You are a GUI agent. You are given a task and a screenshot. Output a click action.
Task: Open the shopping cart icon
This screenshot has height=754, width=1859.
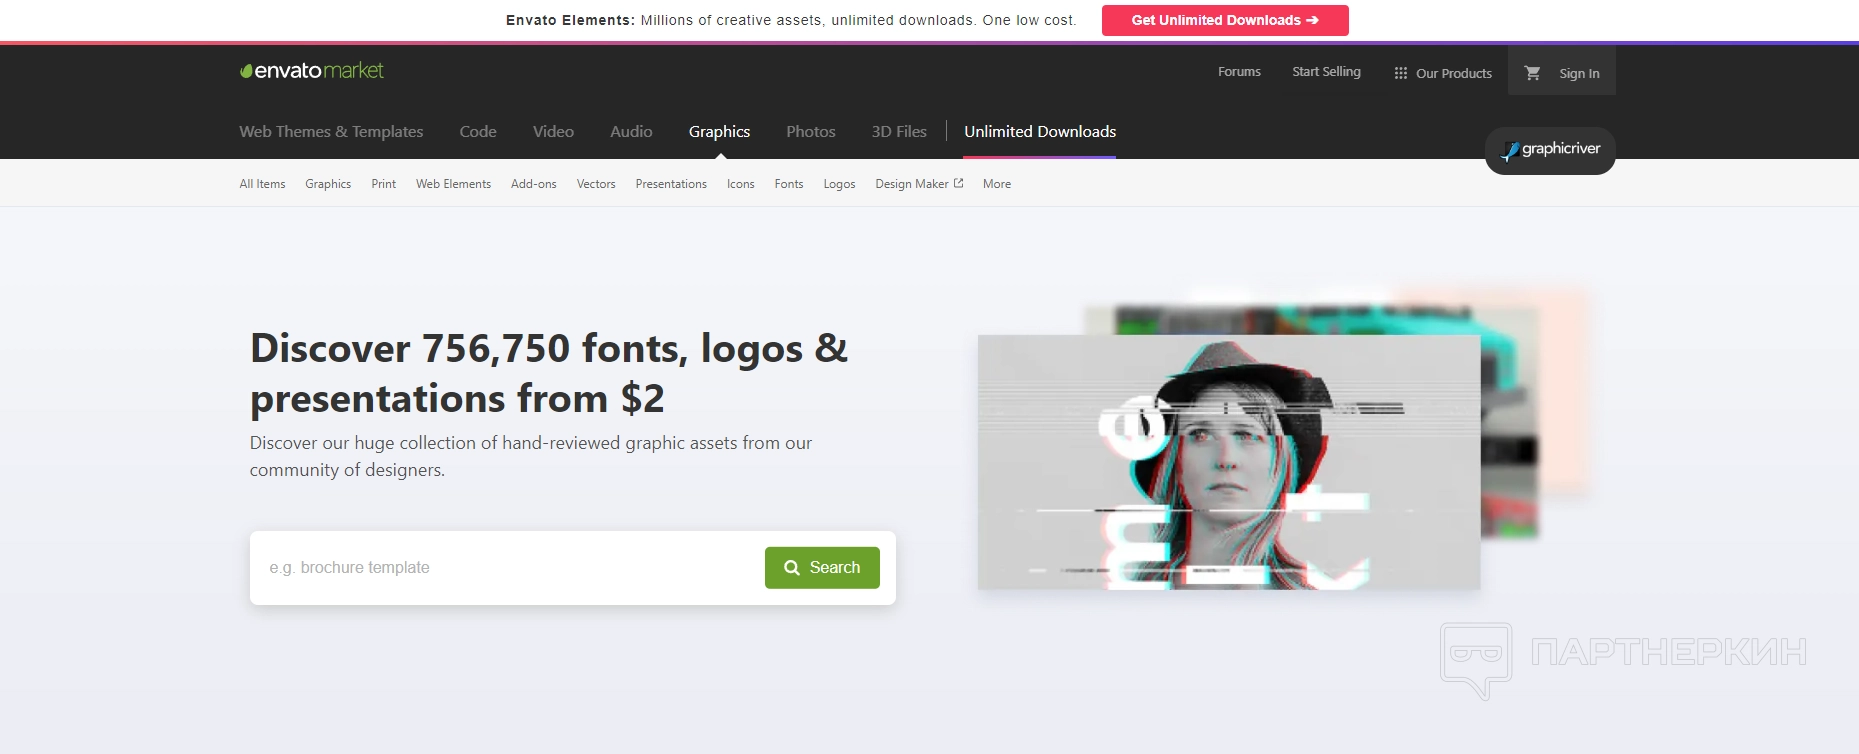coord(1532,73)
